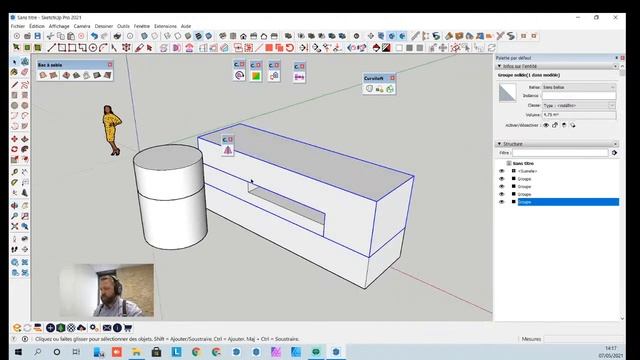Select highlighted Groupe in Structure list

(568, 202)
